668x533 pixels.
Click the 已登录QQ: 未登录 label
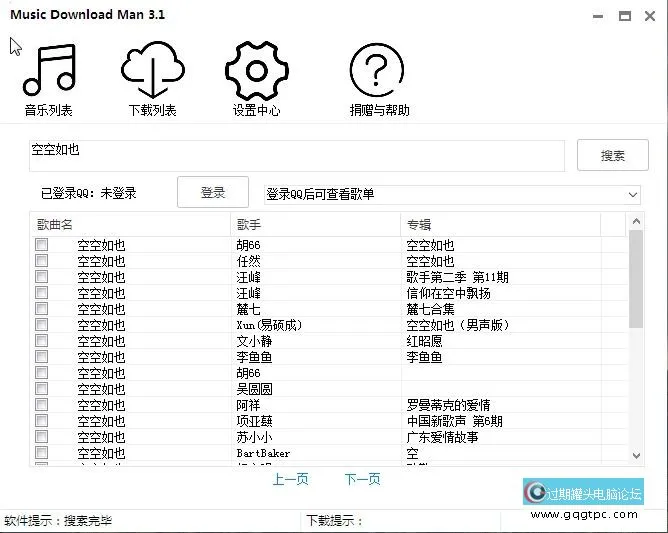point(89,193)
